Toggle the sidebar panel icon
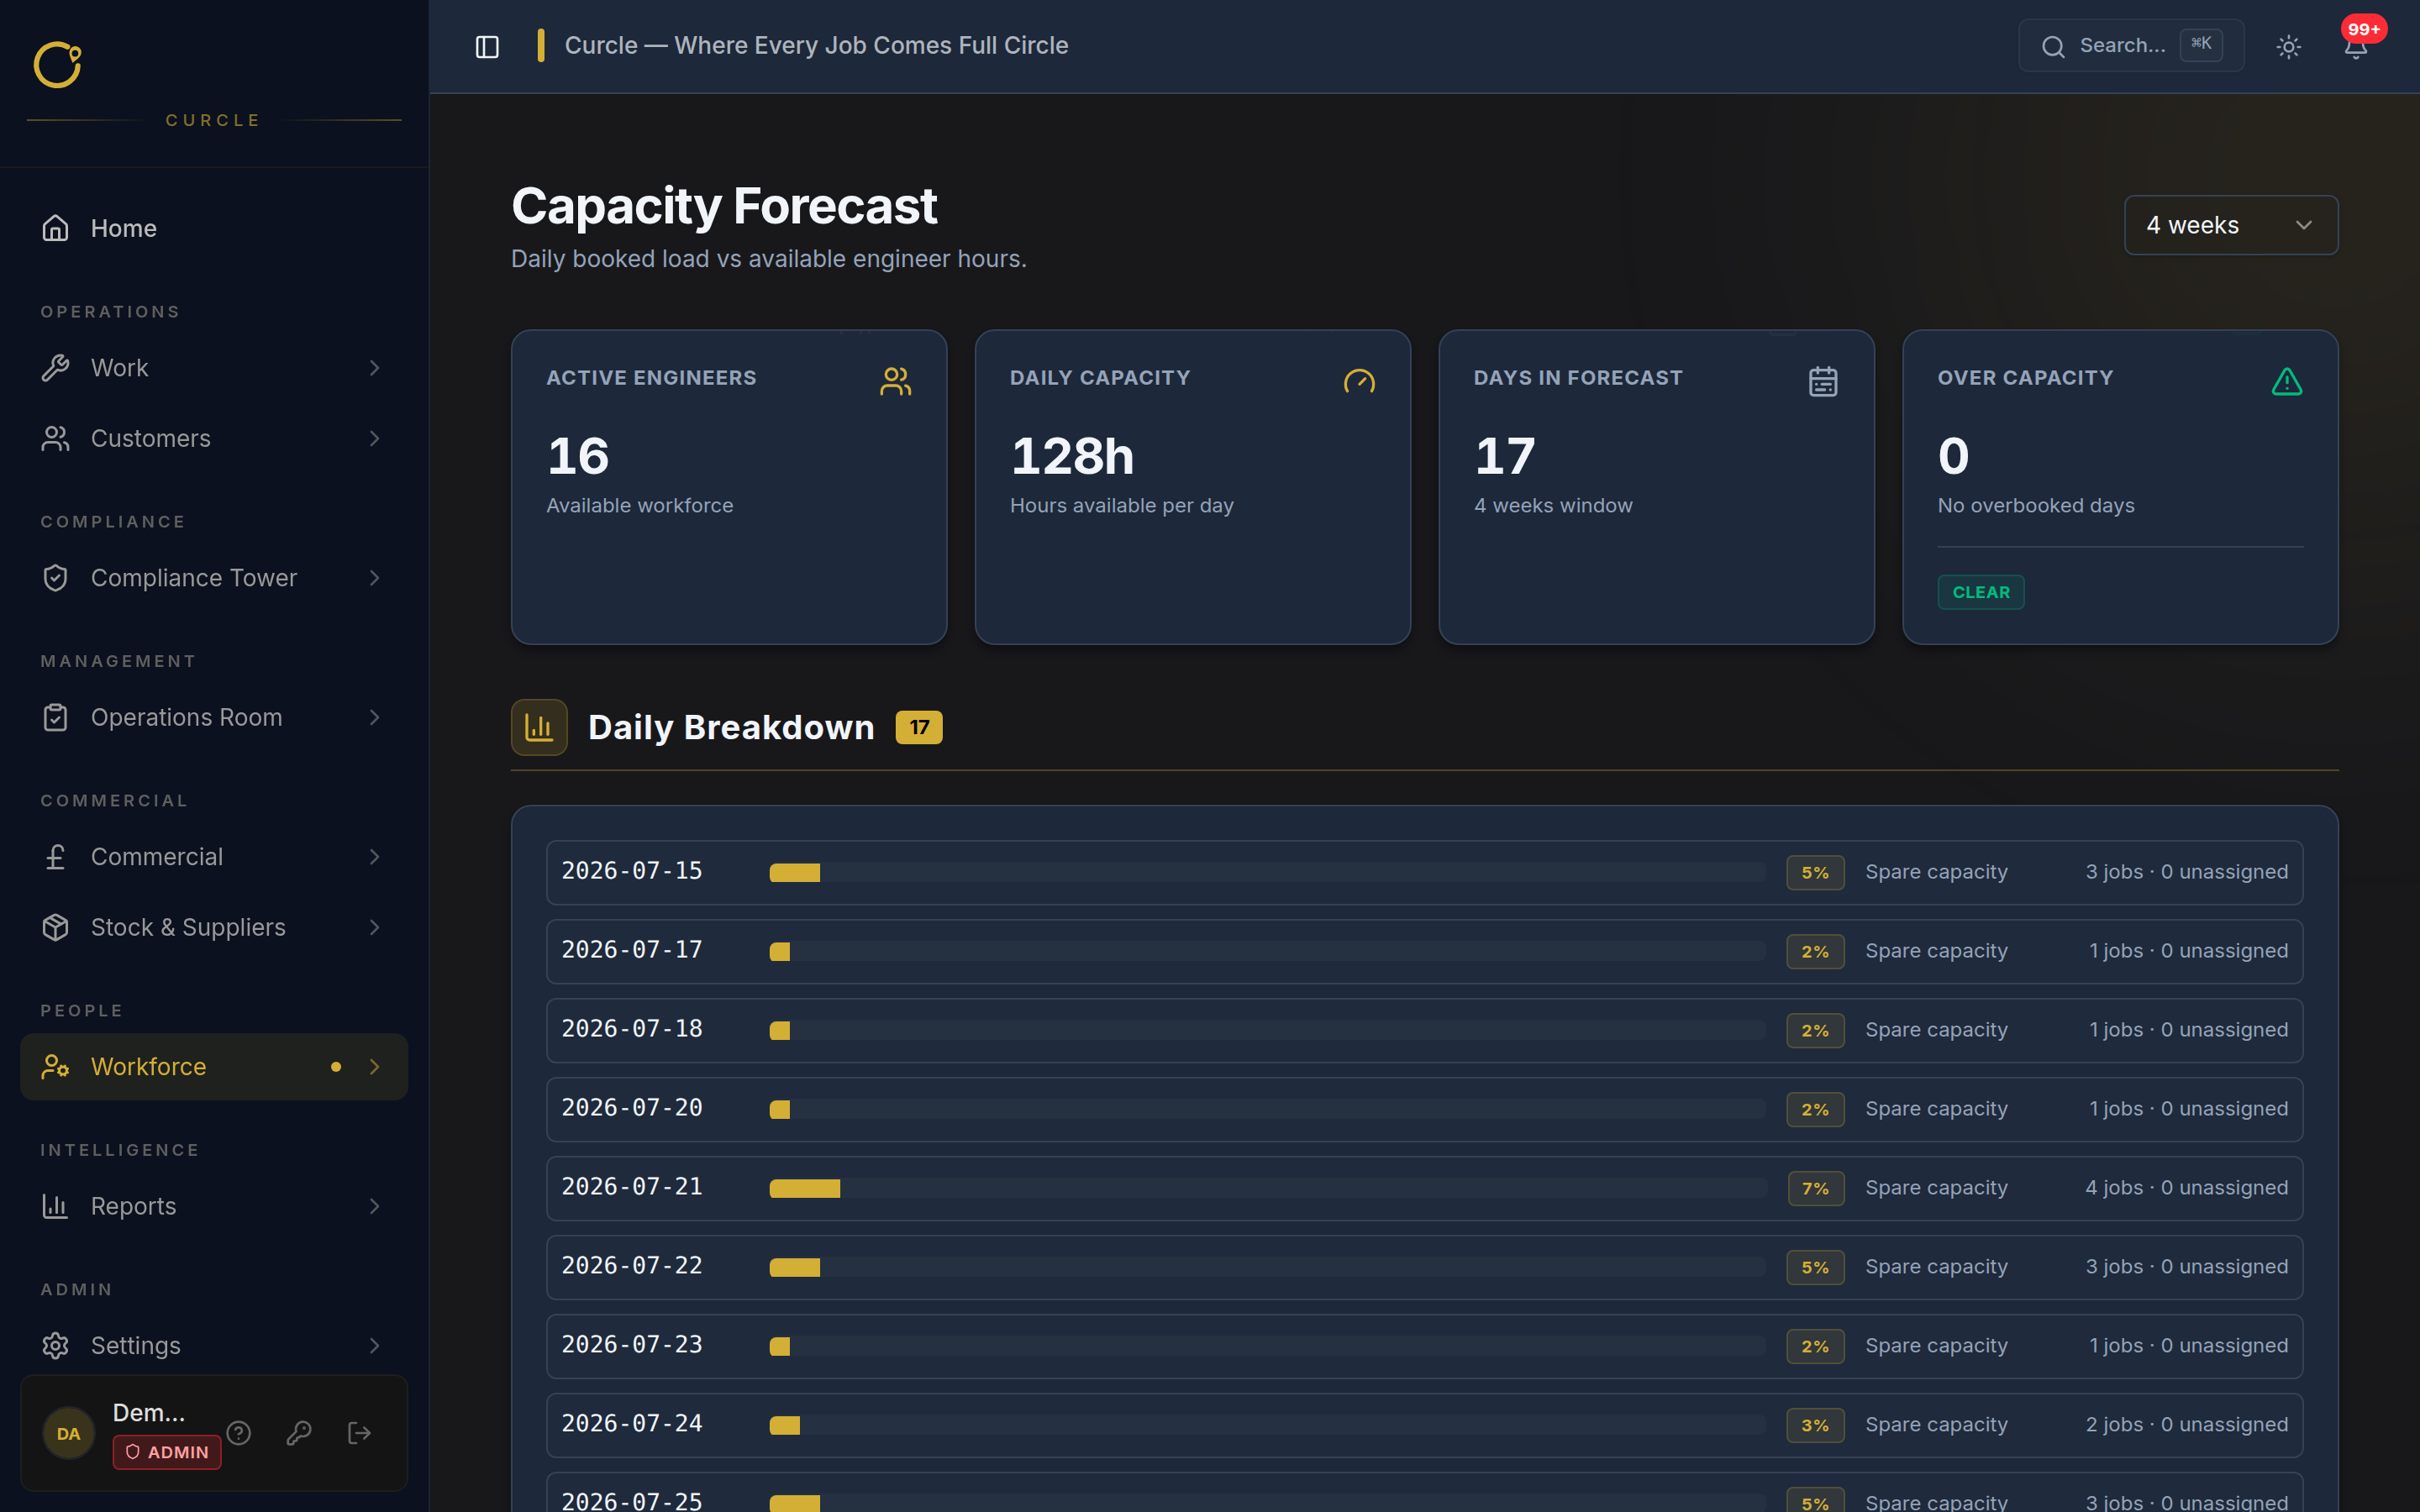The image size is (2420, 1512). (x=487, y=47)
